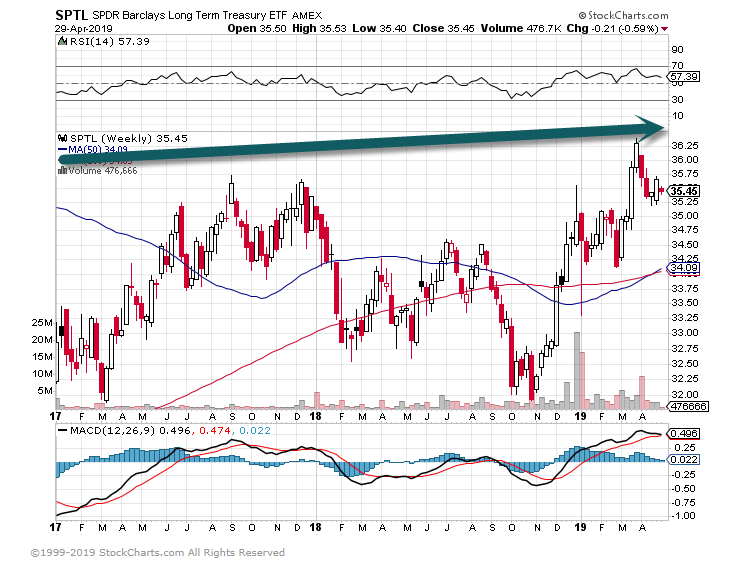The height and width of the screenshot is (568, 734).
Task: Click the red 0.474 MACD signal value
Action: tap(216, 430)
